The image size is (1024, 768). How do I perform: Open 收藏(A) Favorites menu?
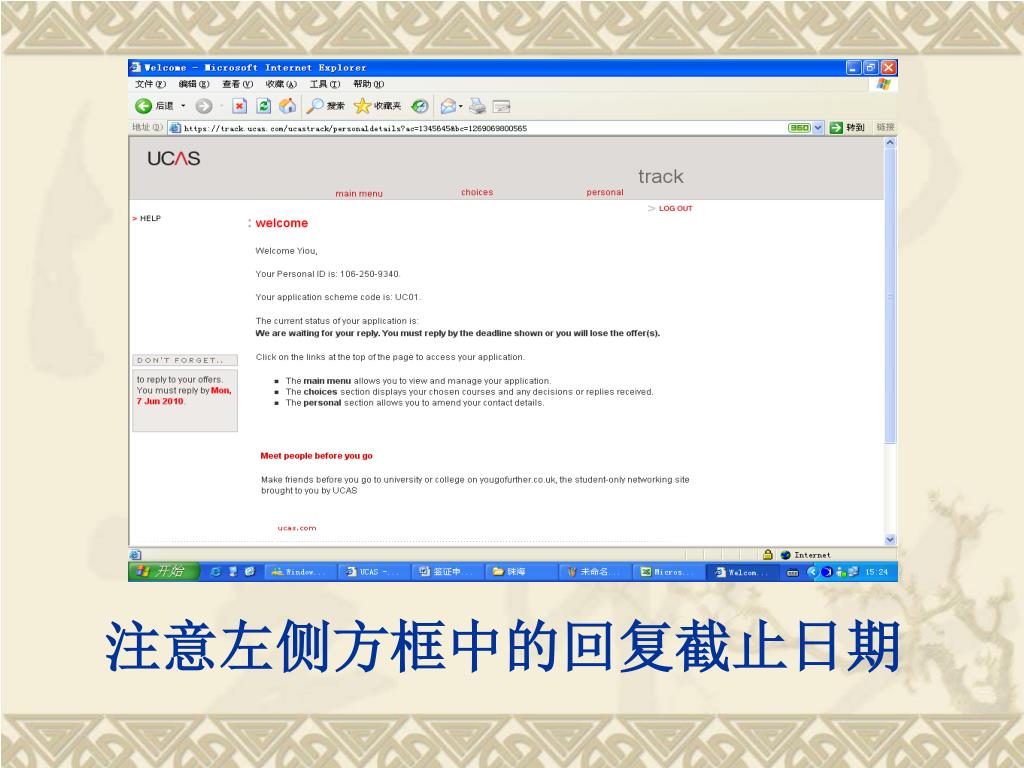281,84
